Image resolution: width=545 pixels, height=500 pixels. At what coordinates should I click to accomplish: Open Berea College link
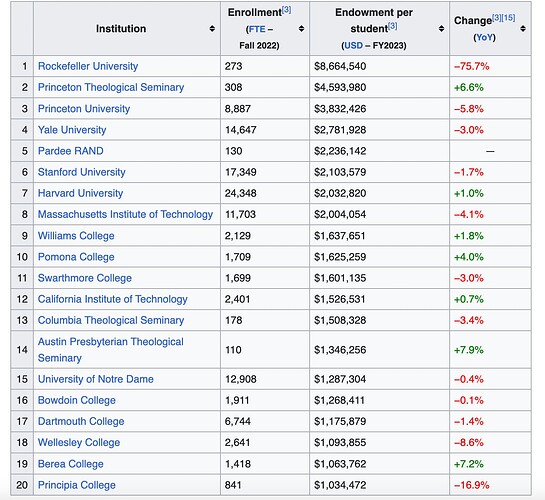click(71, 464)
